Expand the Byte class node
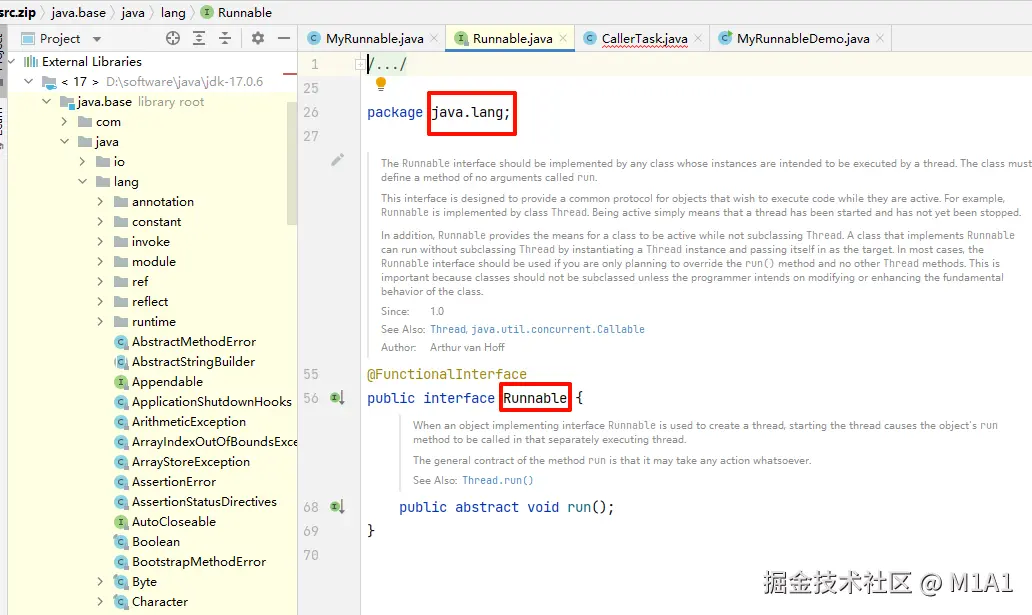This screenshot has width=1032, height=615. point(100,582)
